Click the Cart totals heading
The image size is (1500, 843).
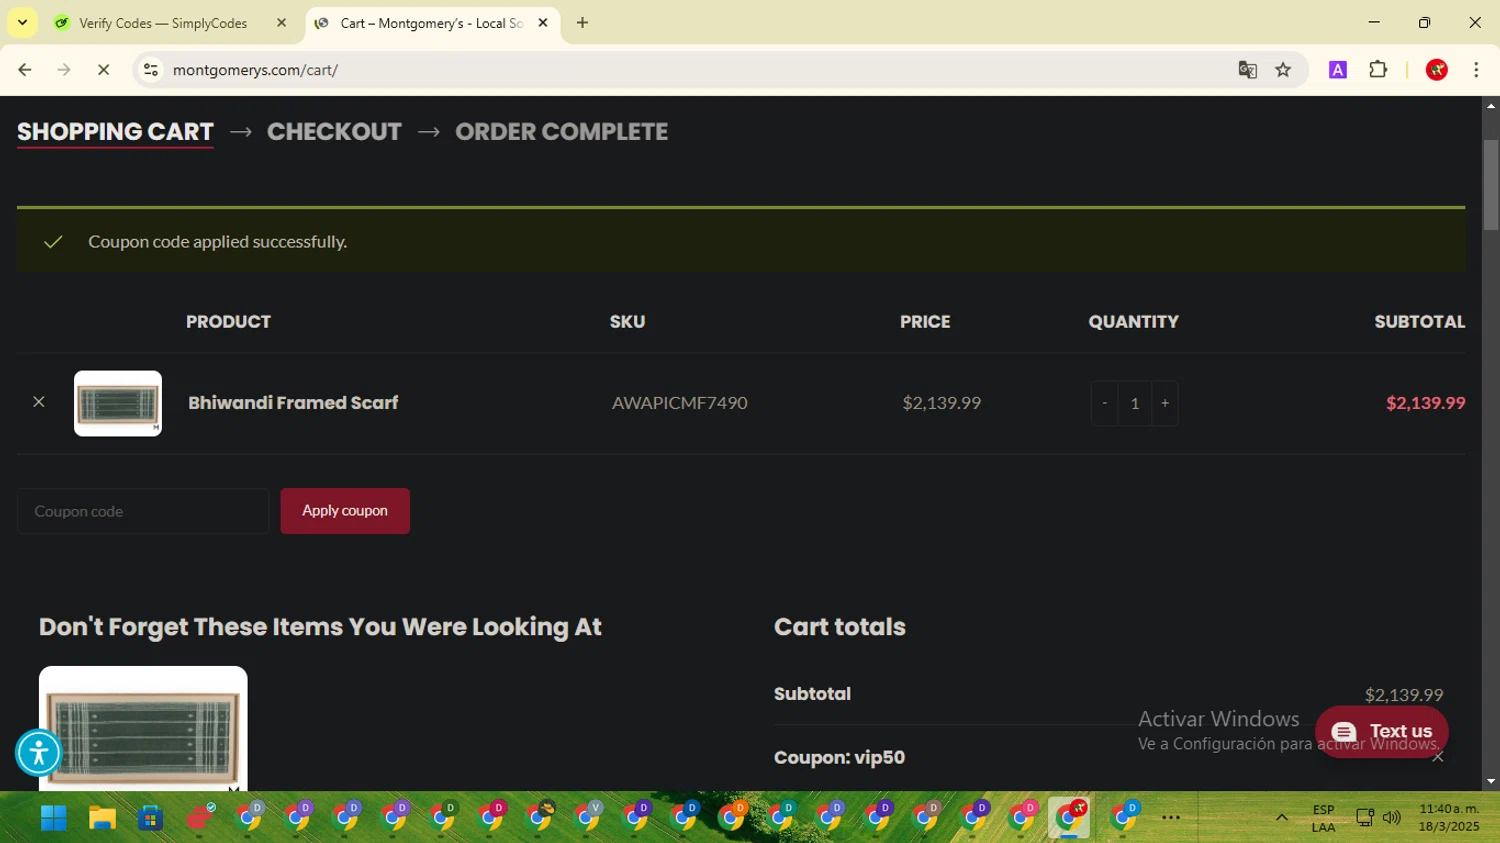pos(840,627)
